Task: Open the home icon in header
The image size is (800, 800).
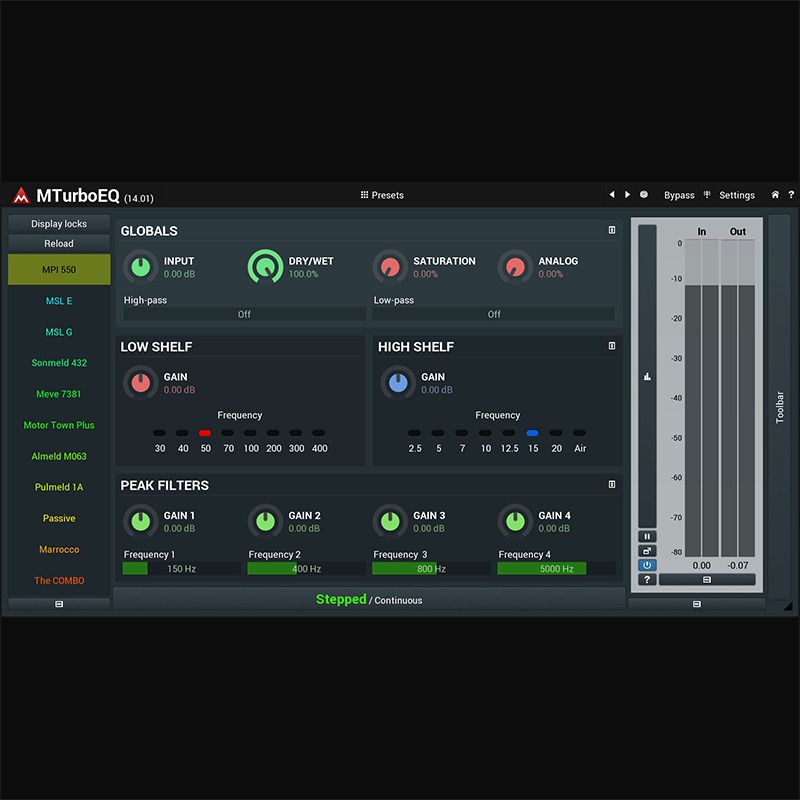Action: [774, 194]
